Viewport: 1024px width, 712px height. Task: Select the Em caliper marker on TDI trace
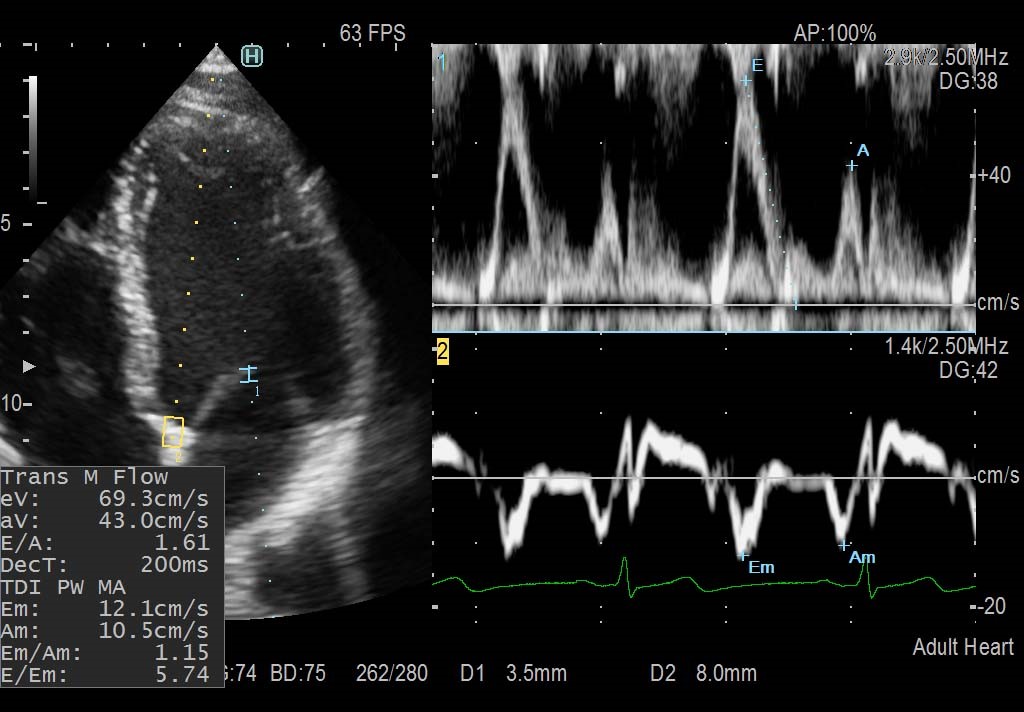pos(743,555)
